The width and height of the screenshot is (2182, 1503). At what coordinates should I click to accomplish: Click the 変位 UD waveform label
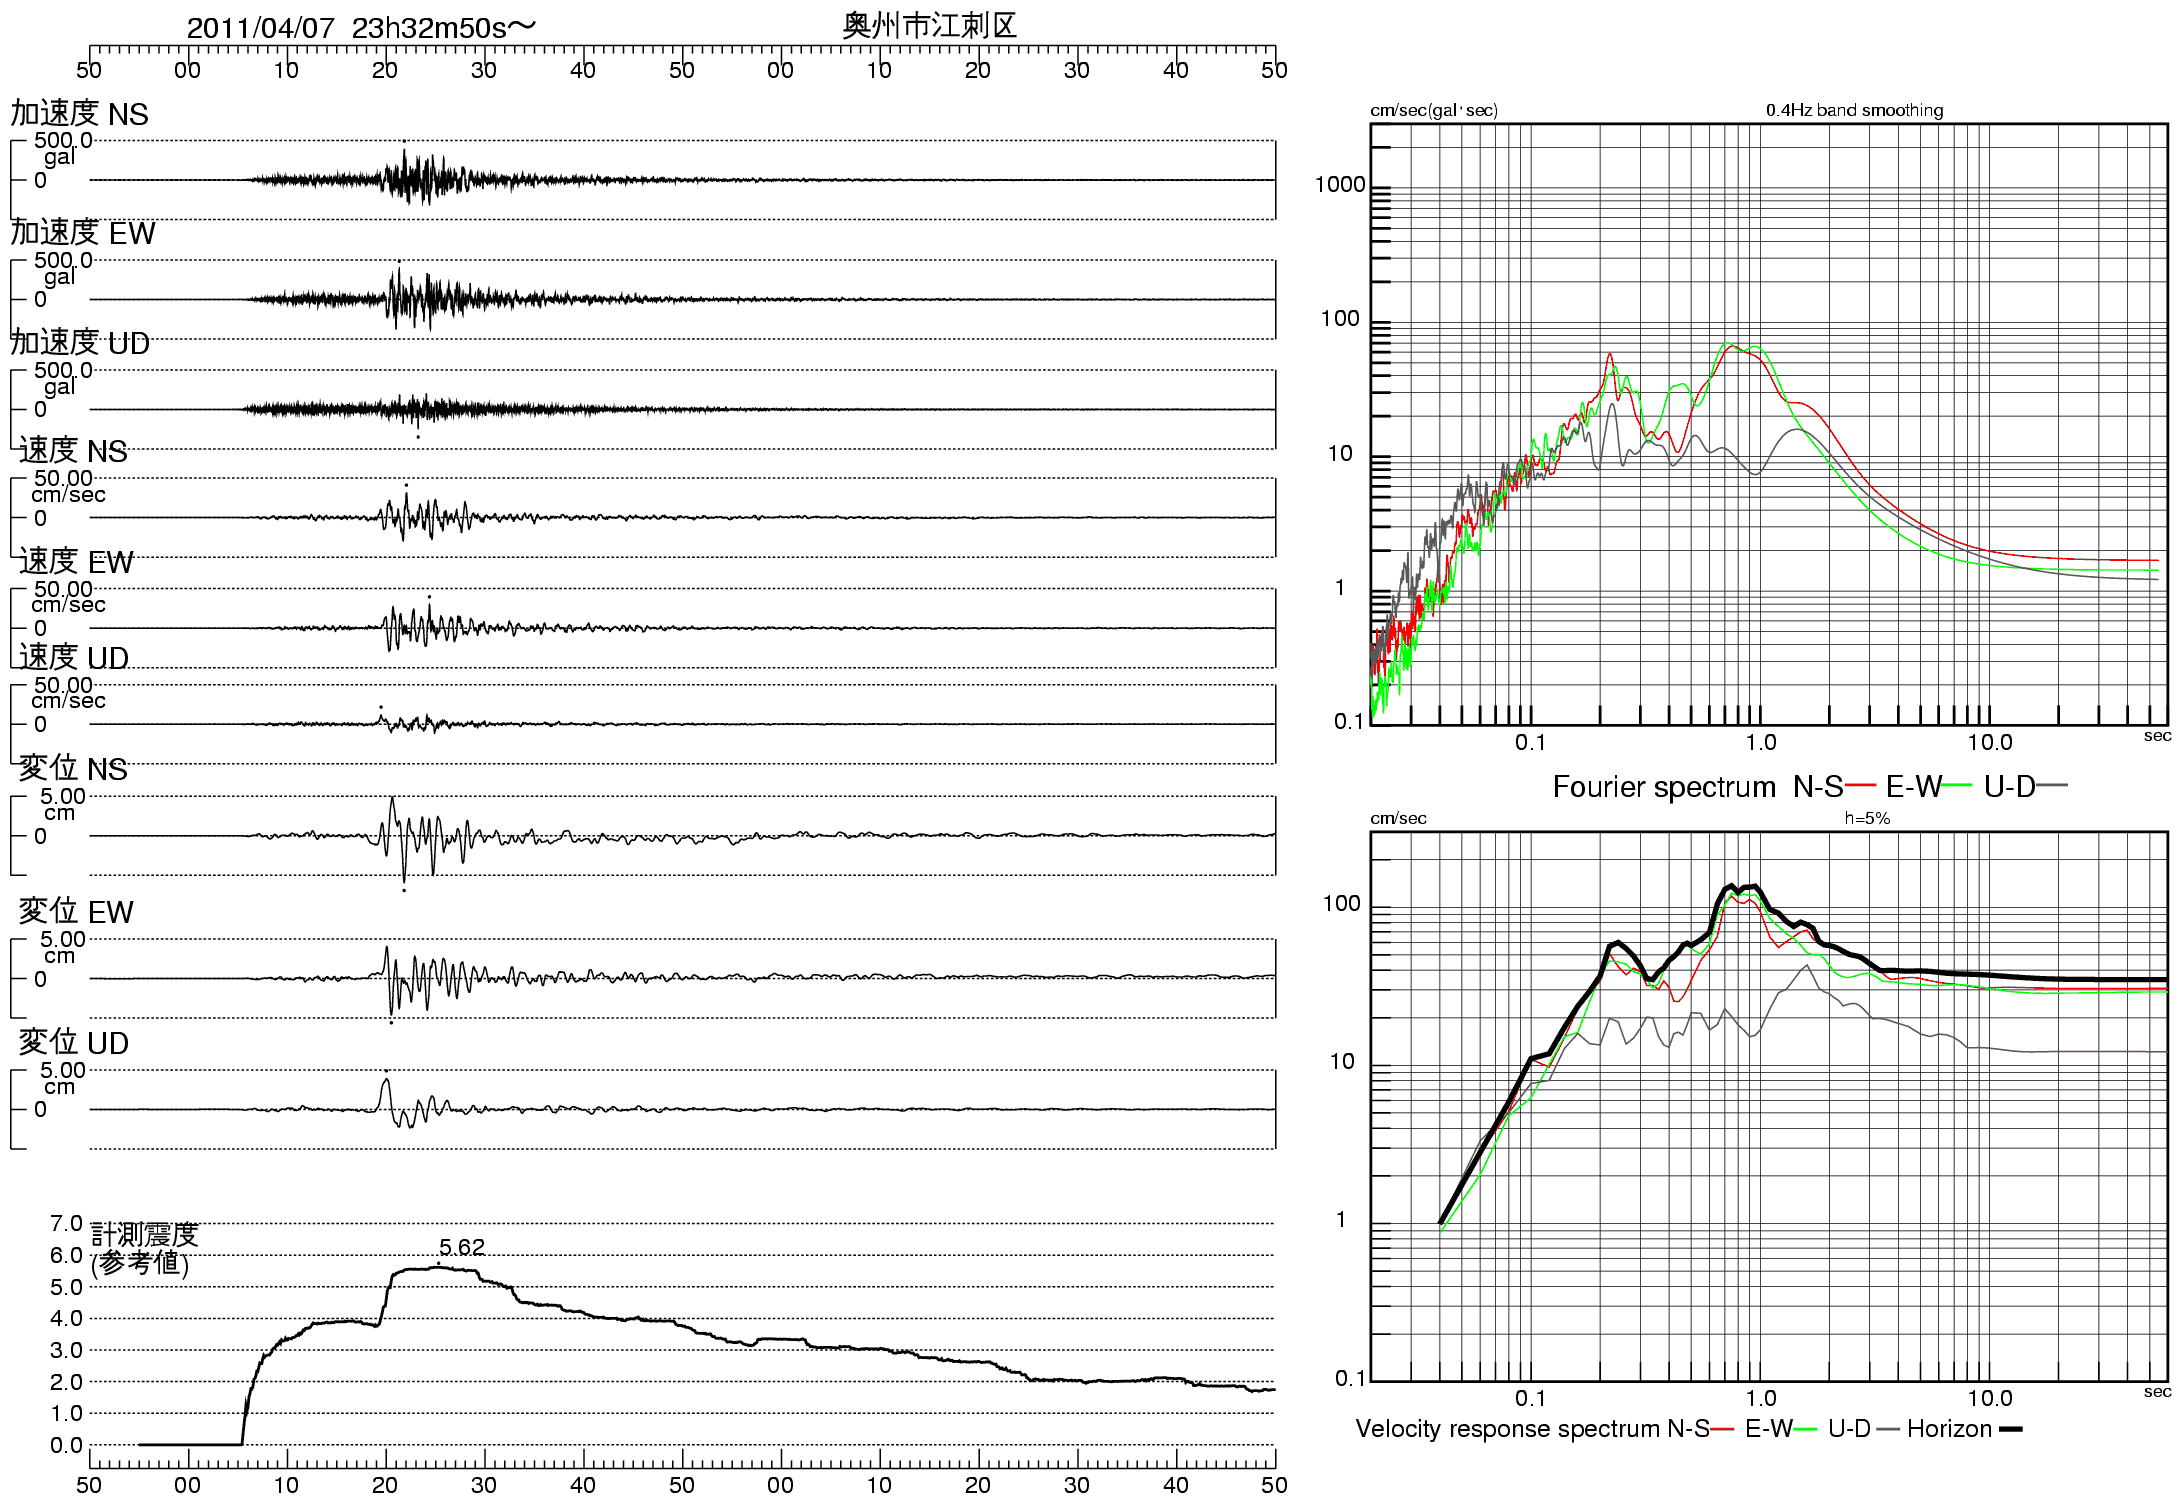(74, 1043)
